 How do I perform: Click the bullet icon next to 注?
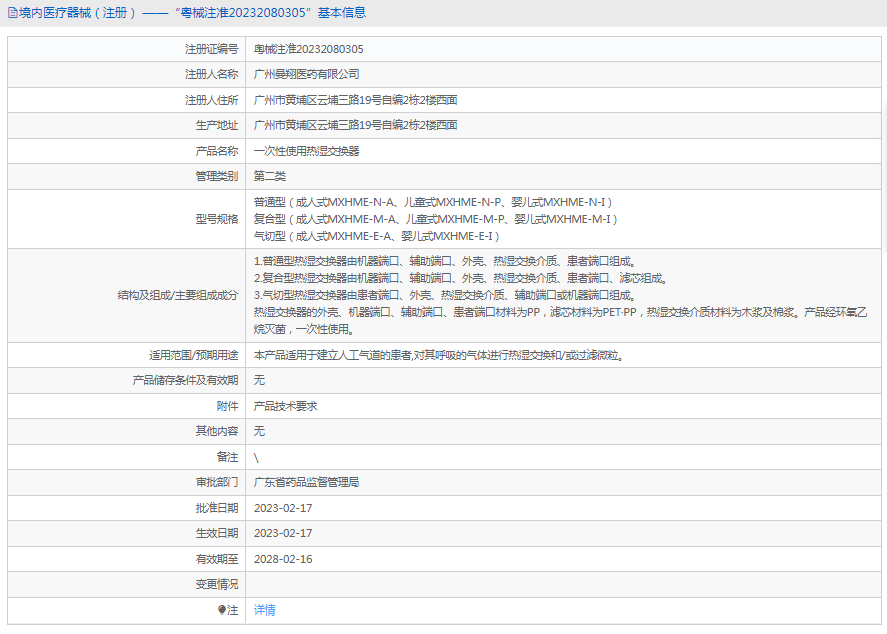click(222, 610)
